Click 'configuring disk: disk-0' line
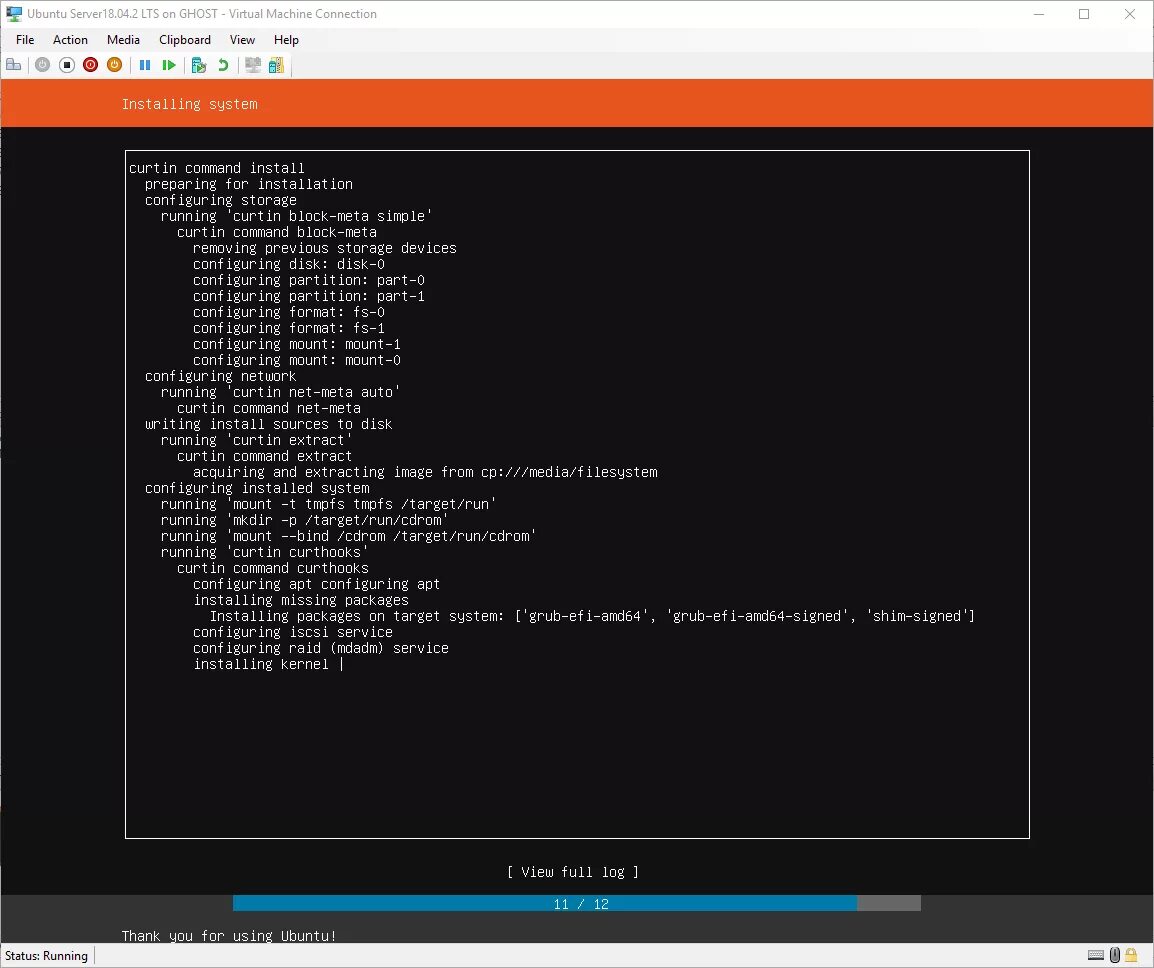 (288, 264)
